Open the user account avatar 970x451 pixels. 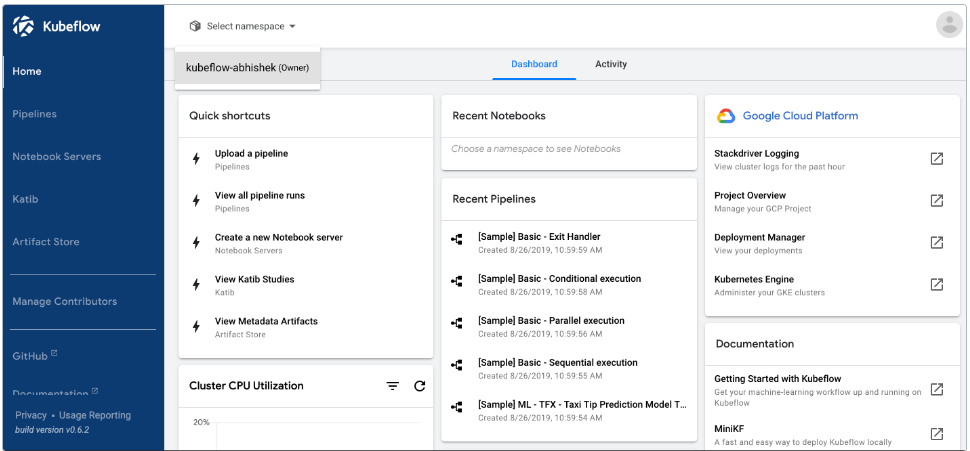pyautogui.click(x=948, y=25)
